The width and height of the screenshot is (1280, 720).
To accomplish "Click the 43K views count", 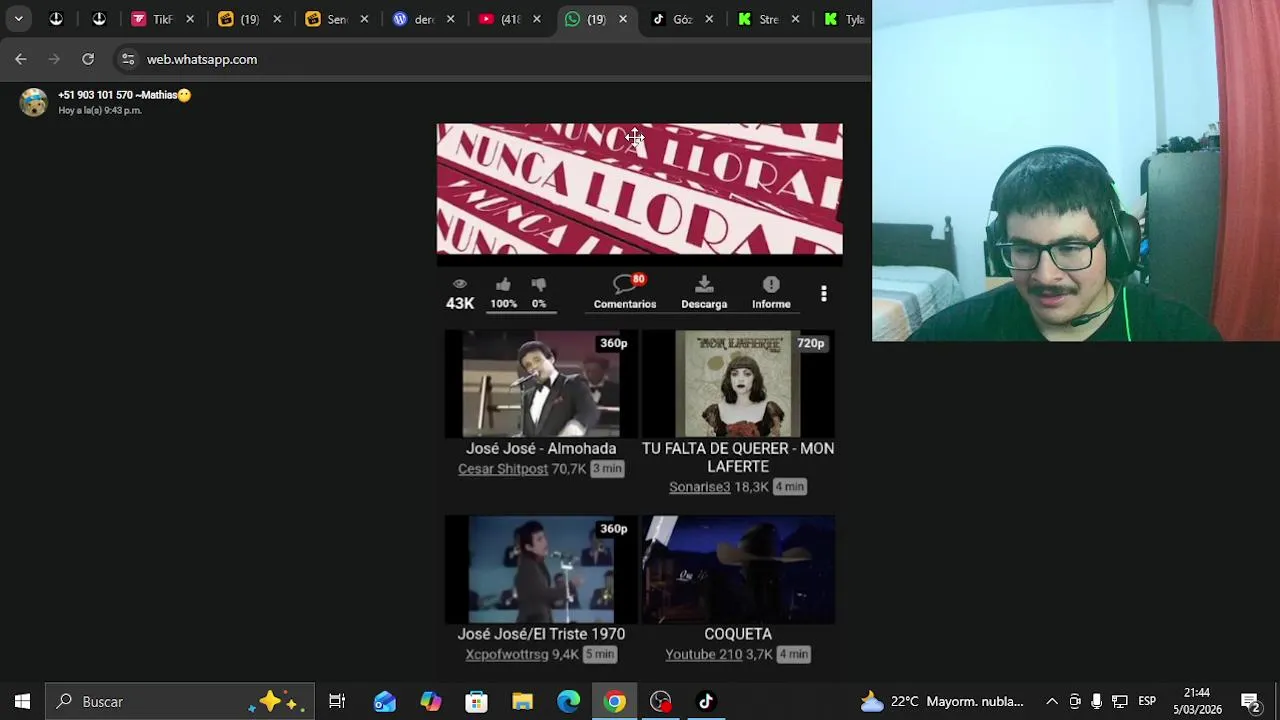I will pos(460,303).
